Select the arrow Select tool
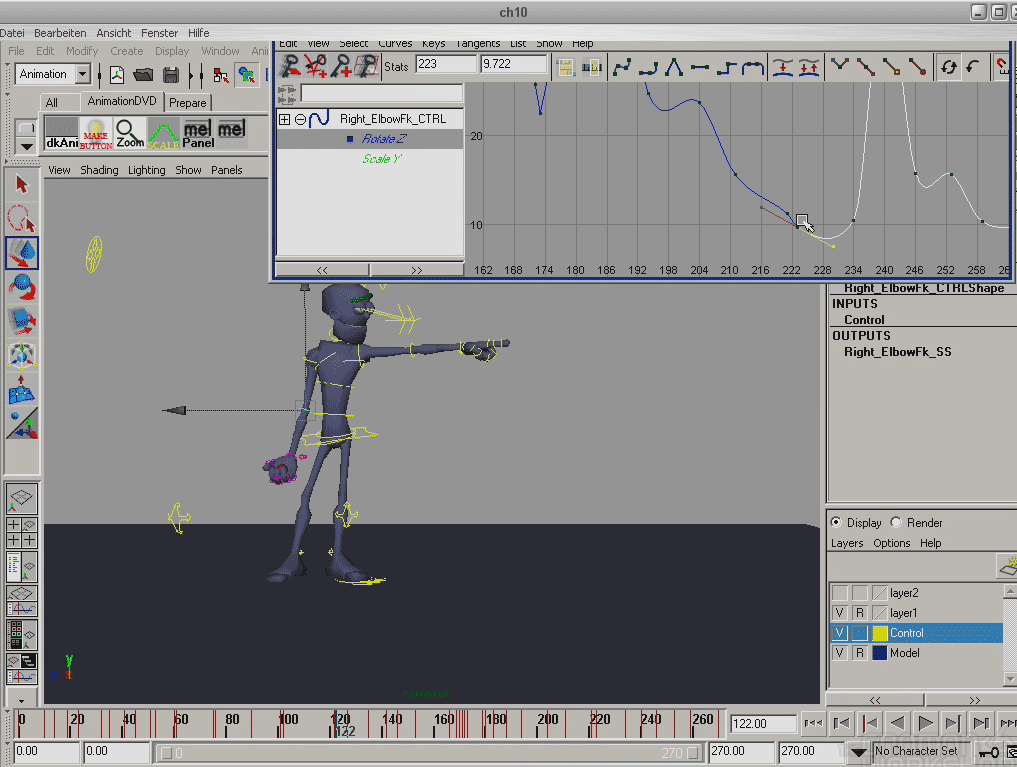 [x=22, y=185]
